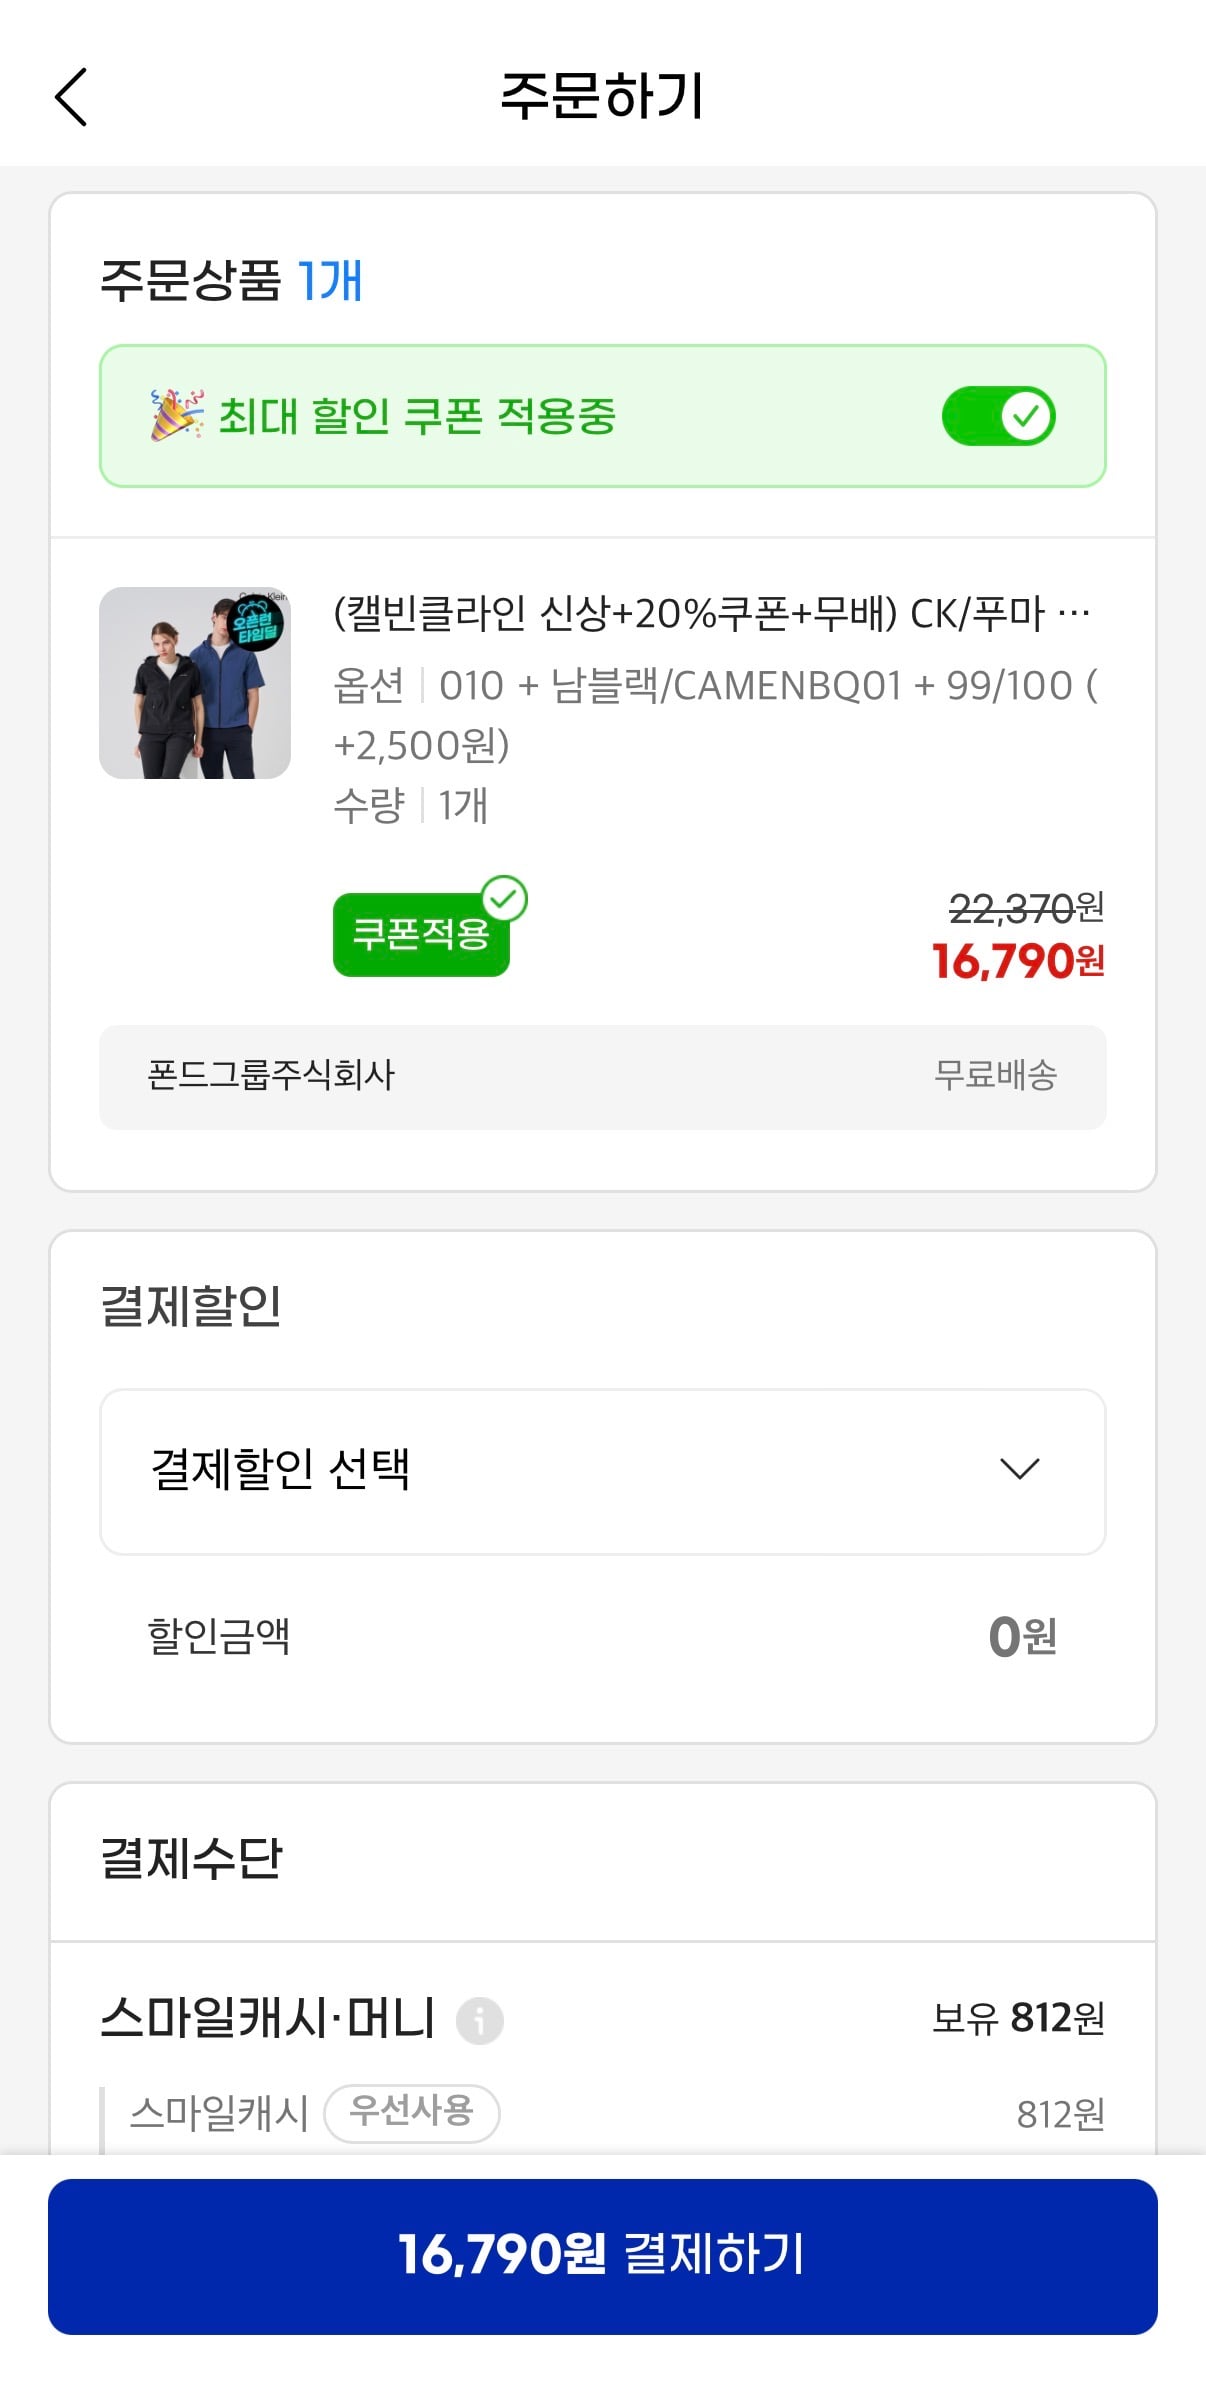Open Smile Cash·Money info icon
The width and height of the screenshot is (1206, 2385).
tap(479, 2020)
